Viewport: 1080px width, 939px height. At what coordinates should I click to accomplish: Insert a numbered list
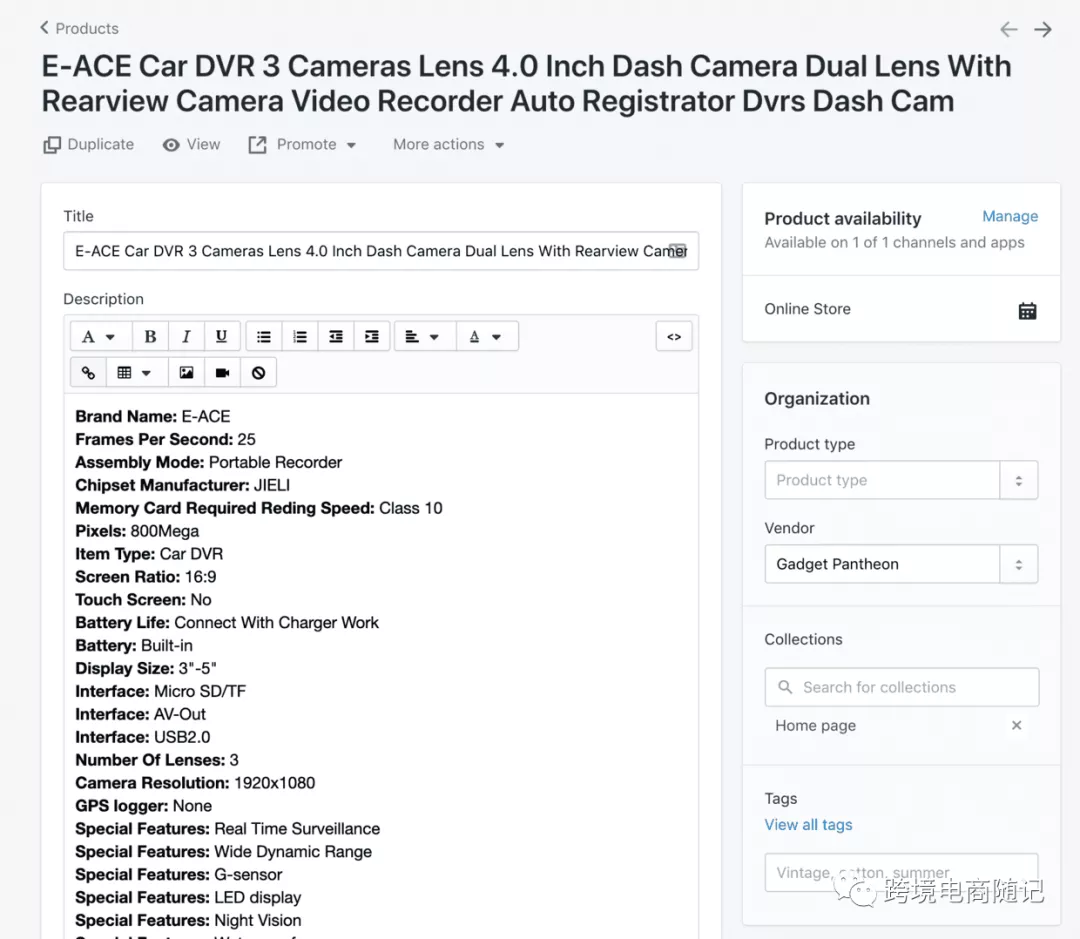point(300,336)
